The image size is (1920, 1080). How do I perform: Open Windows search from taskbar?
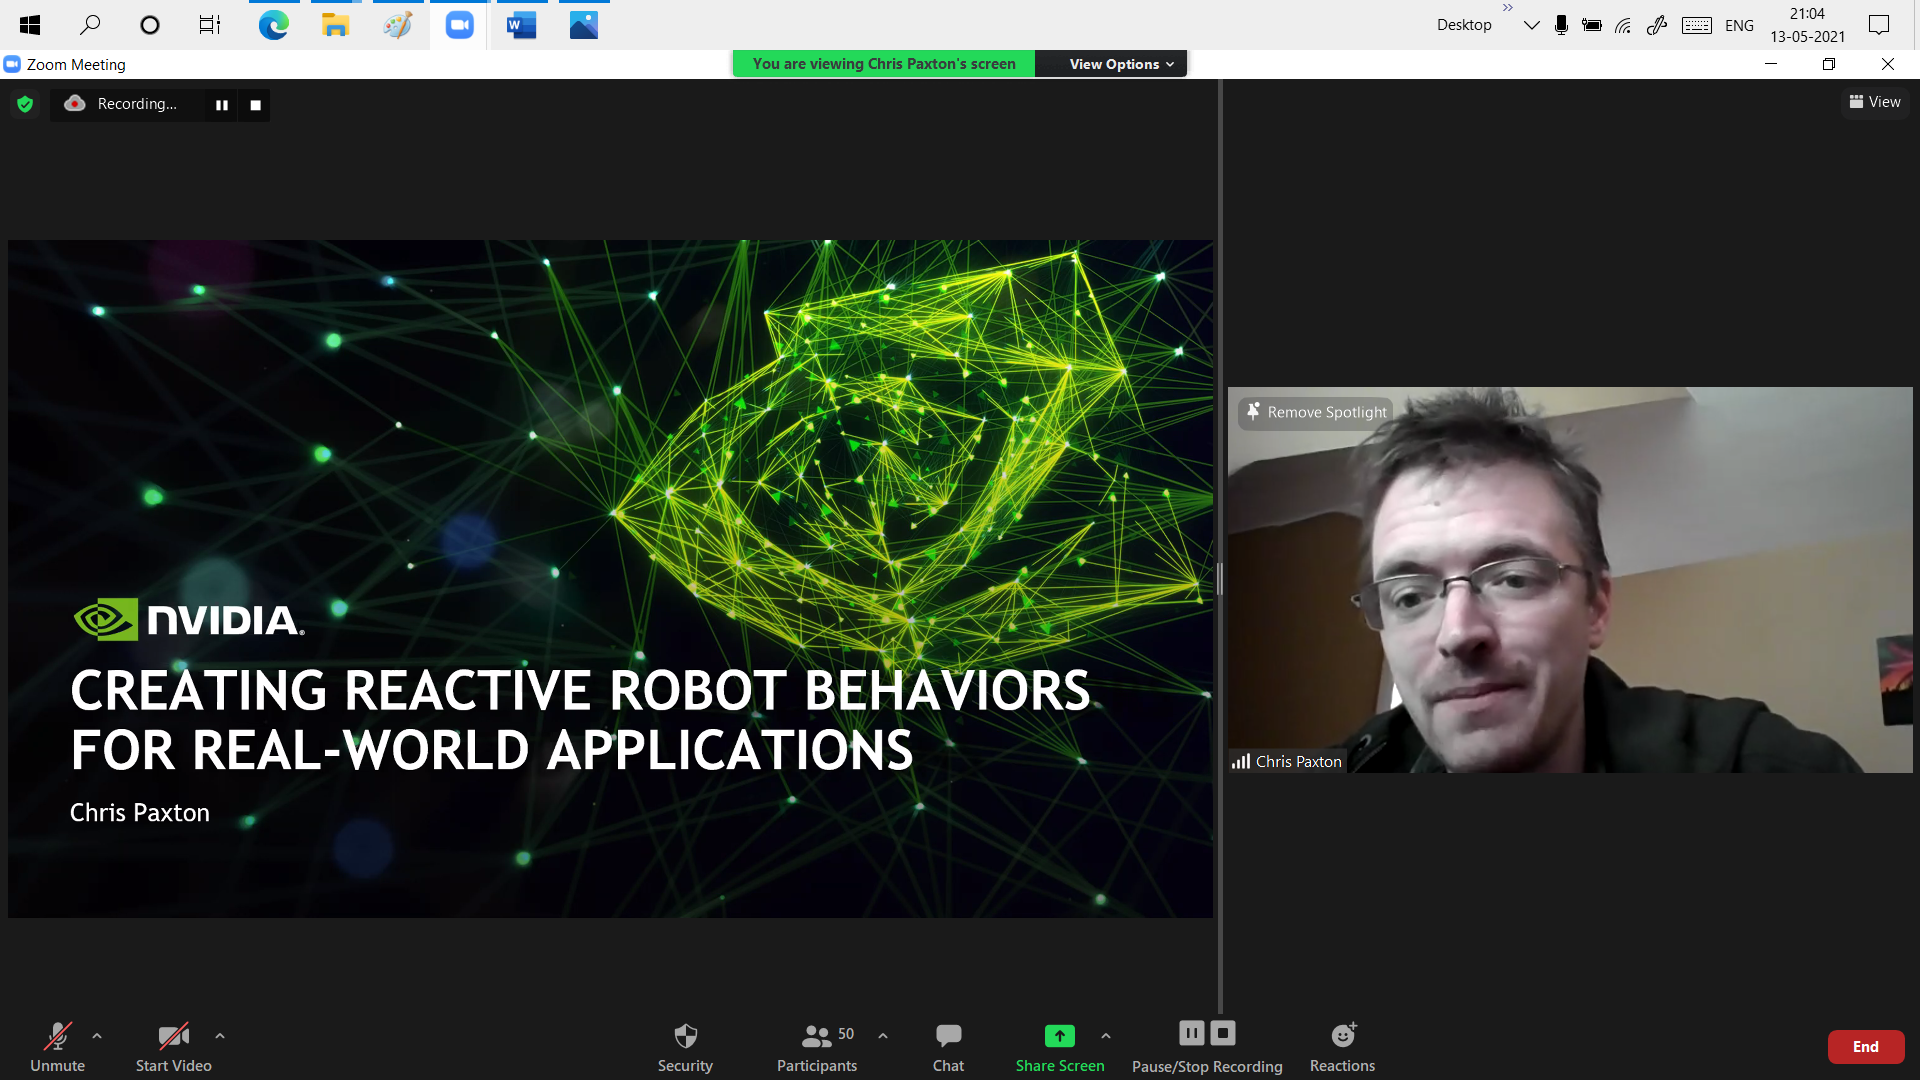tap(90, 25)
